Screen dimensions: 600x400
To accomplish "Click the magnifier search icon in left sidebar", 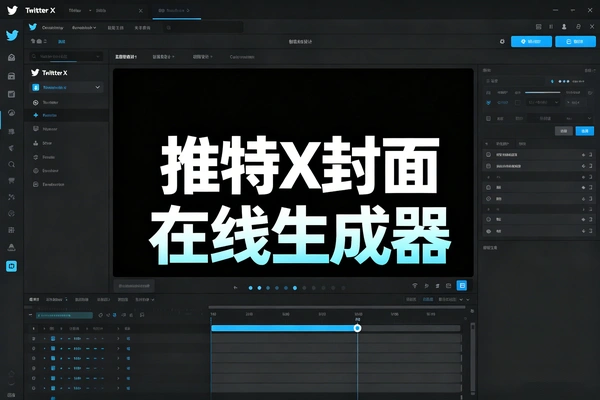I will [x=11, y=165].
